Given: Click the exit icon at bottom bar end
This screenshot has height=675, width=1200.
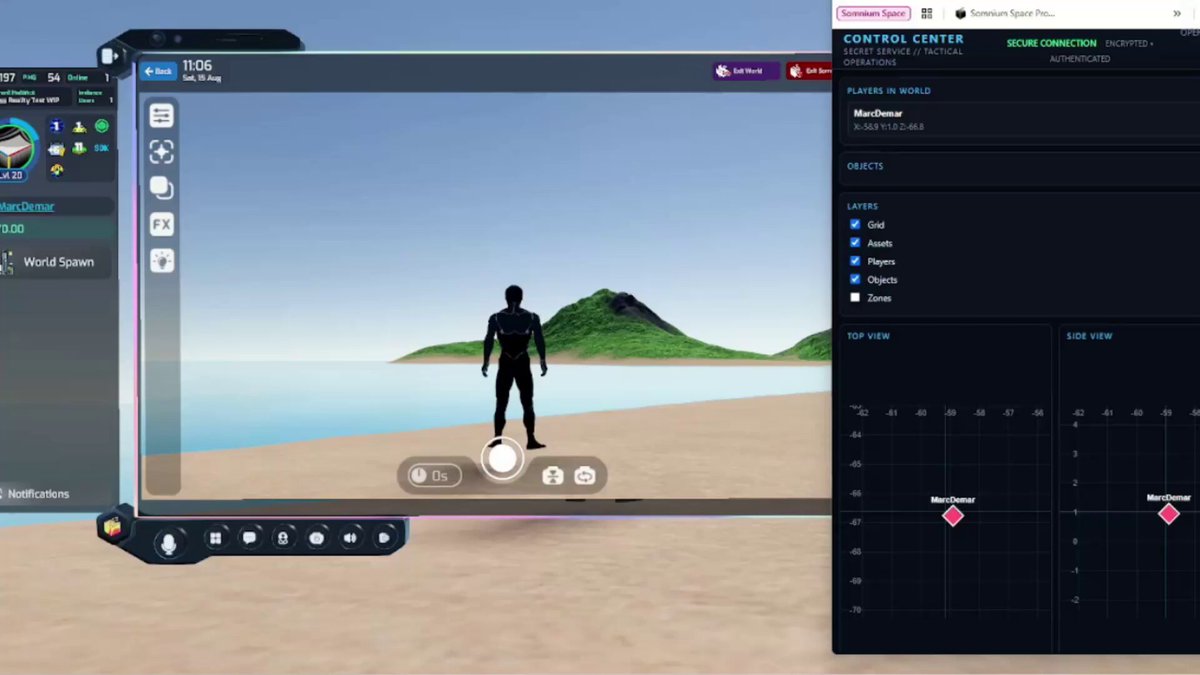Looking at the screenshot, I should click(x=384, y=538).
